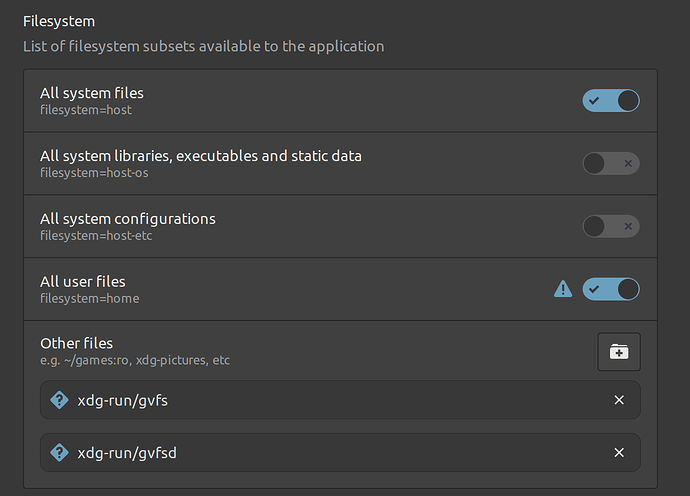Click the All system configurations row title
The image size is (690, 496).
click(127, 218)
